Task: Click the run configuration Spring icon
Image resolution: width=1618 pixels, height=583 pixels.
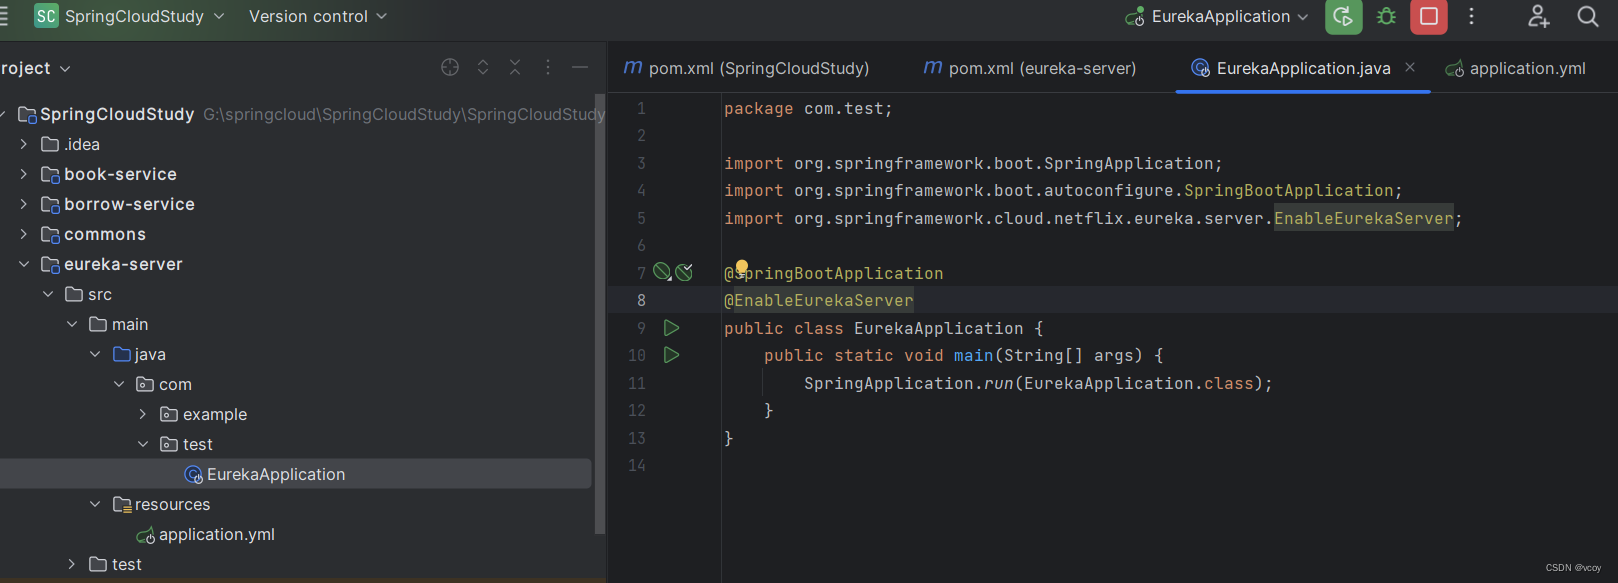Action: pos(1135,17)
